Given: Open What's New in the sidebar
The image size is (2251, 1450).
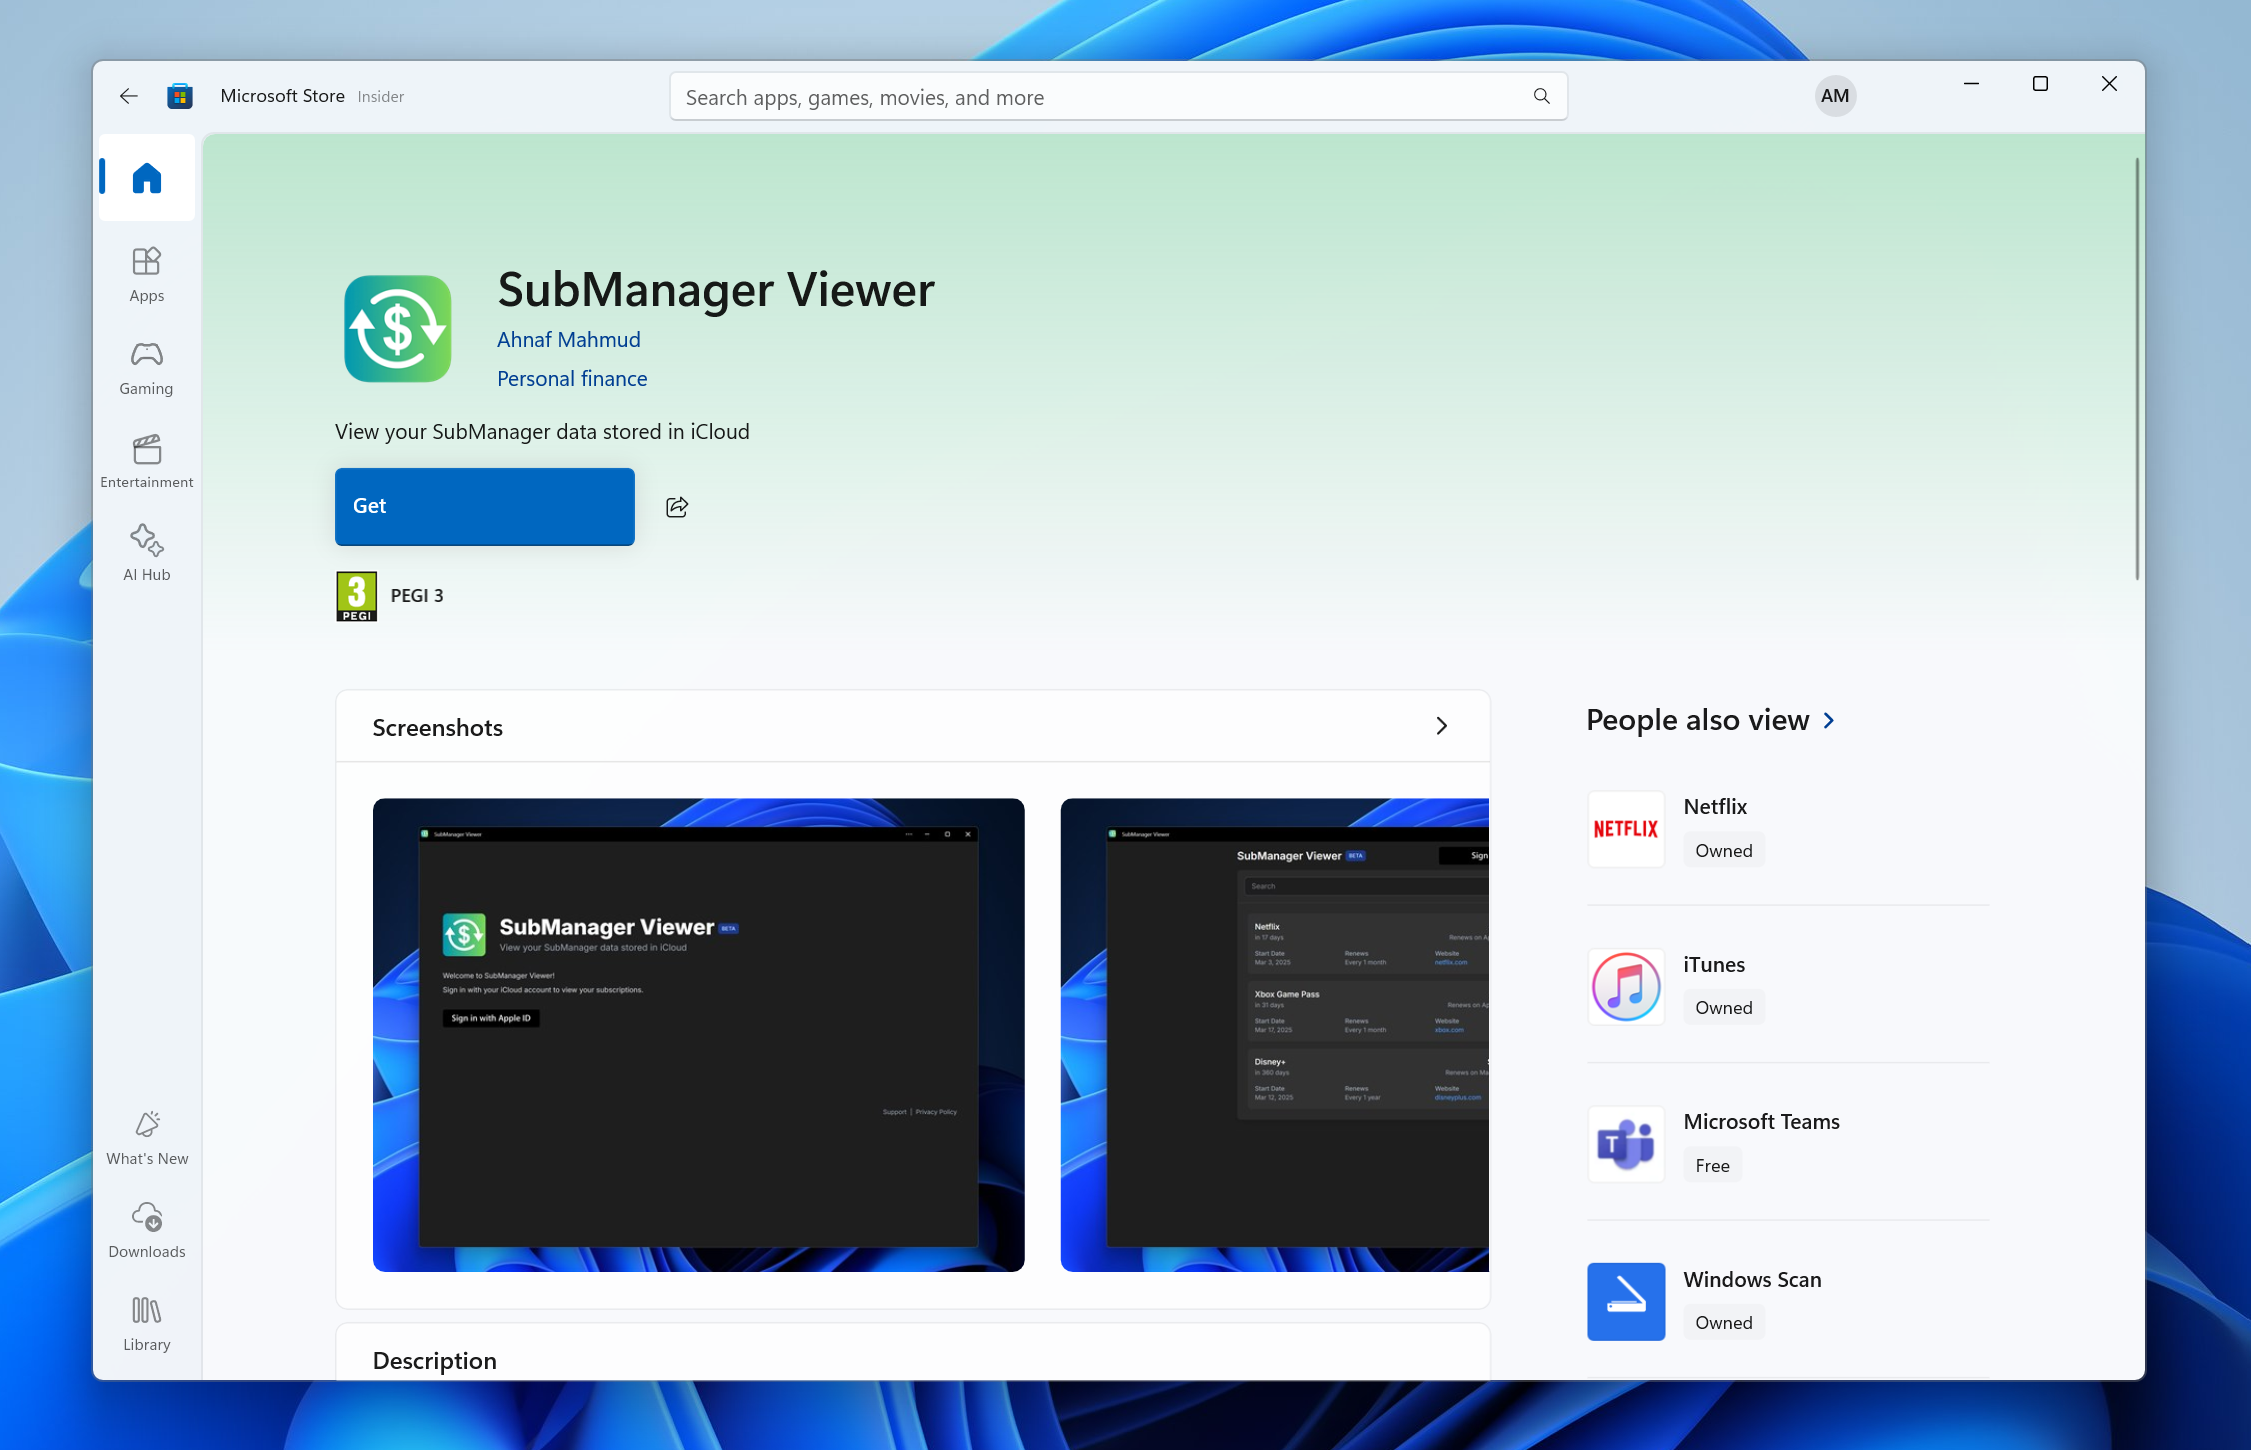Looking at the screenshot, I should point(147,1138).
